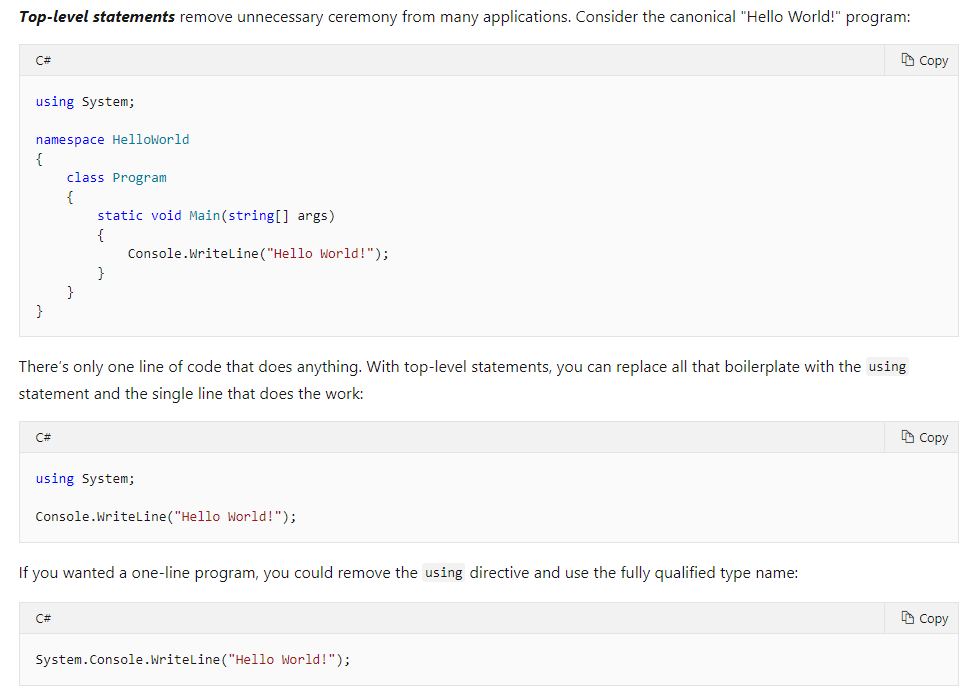972x690 pixels.
Task: Click the C# label above the namespace code
Action: 44,61
